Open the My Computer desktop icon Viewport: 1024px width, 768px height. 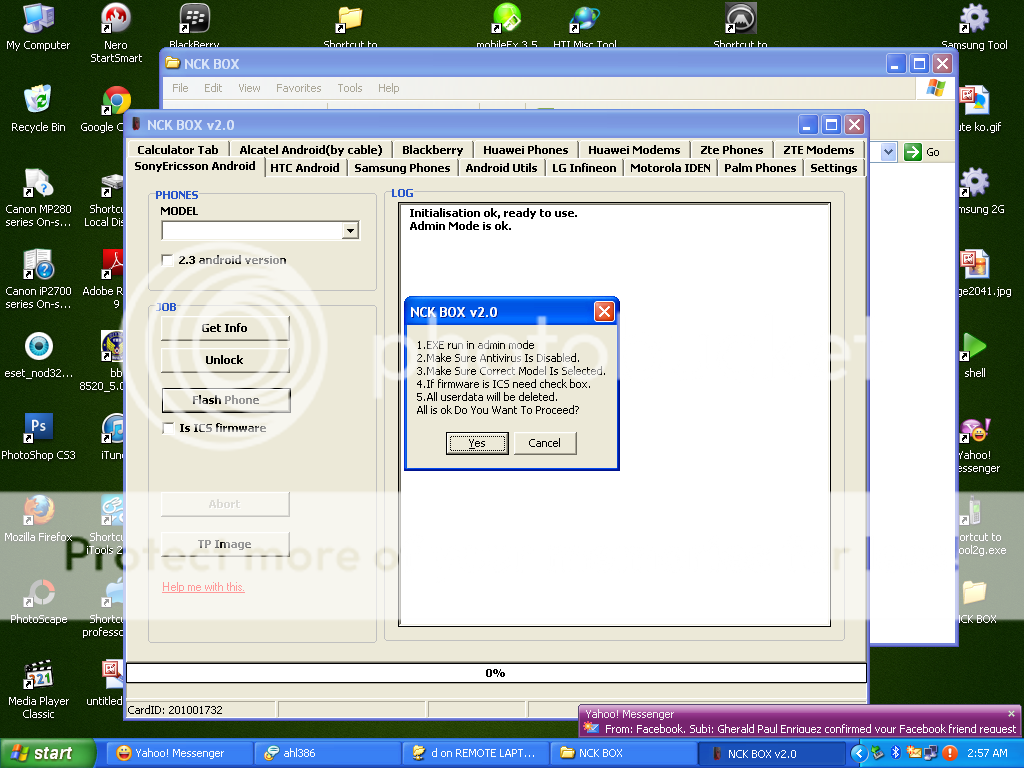tap(38, 20)
